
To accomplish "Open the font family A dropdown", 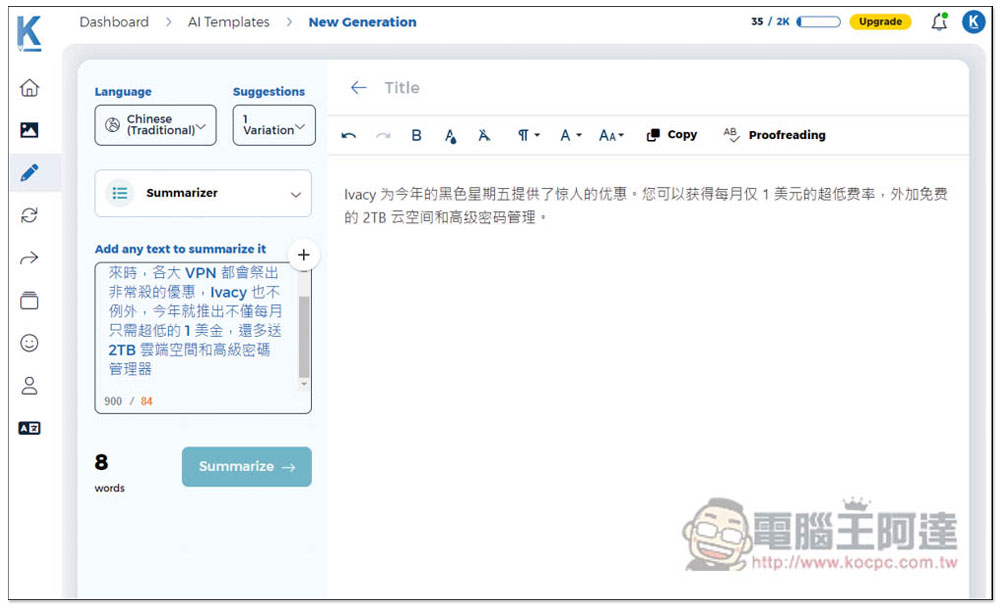I will (x=571, y=135).
